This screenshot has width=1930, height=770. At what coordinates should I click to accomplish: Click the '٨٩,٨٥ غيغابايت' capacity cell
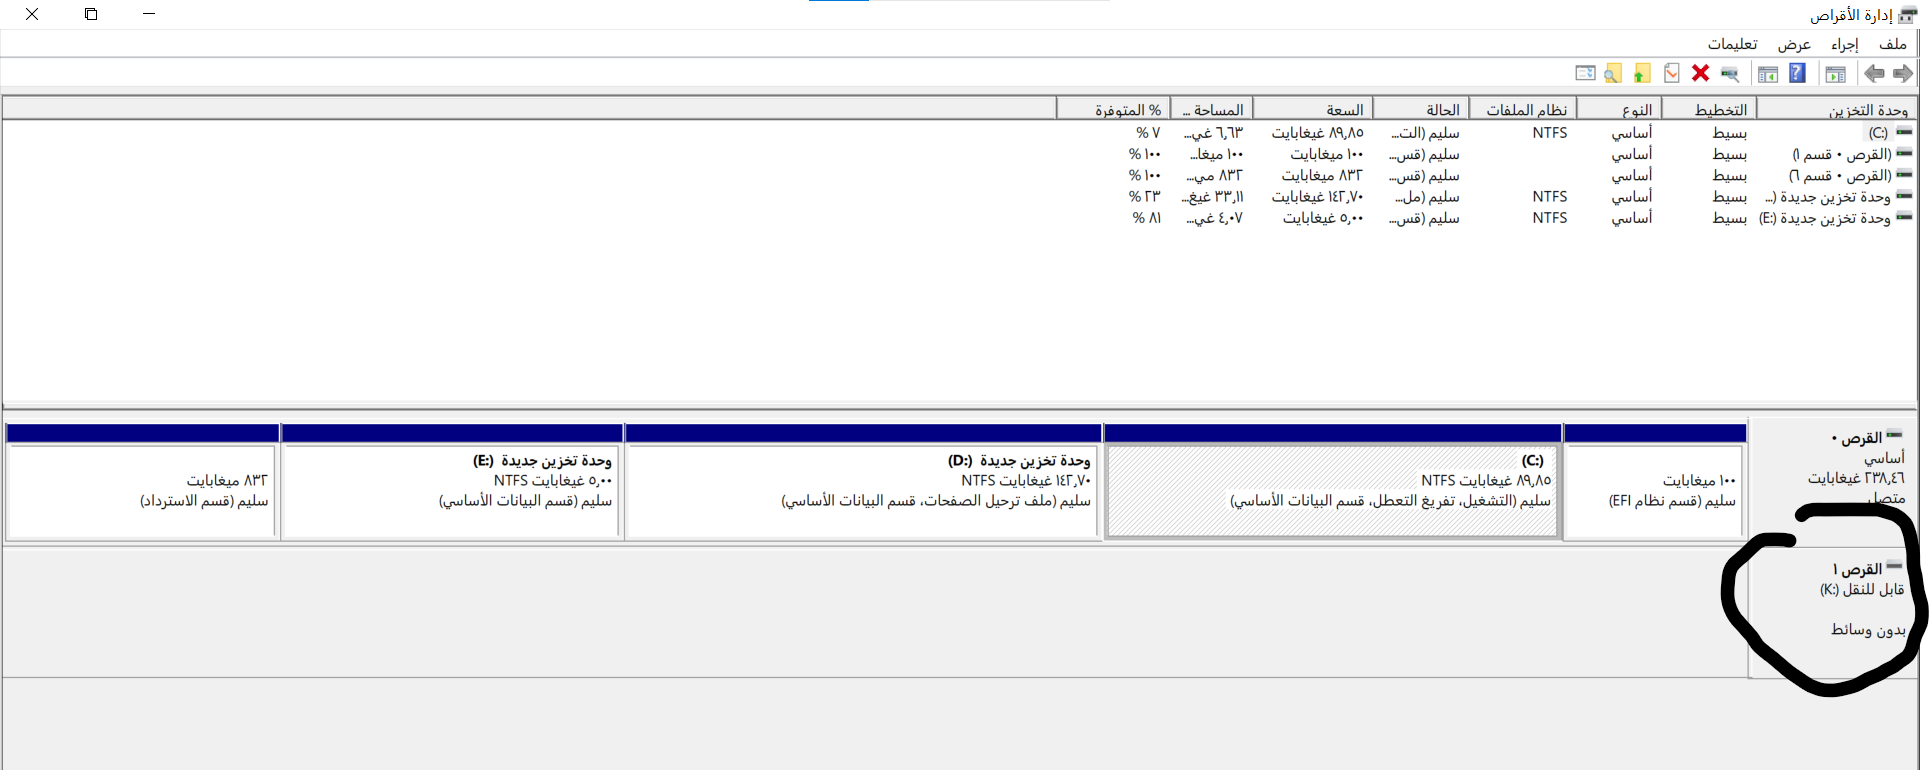click(x=1317, y=133)
